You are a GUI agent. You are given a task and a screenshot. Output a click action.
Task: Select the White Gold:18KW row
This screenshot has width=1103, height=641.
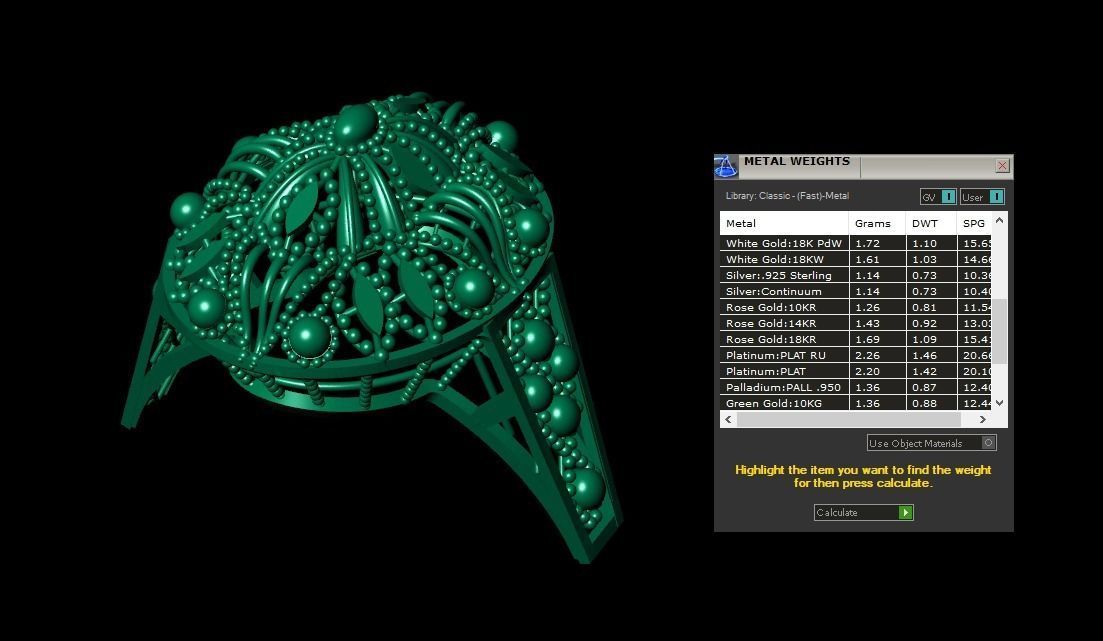tap(855, 260)
